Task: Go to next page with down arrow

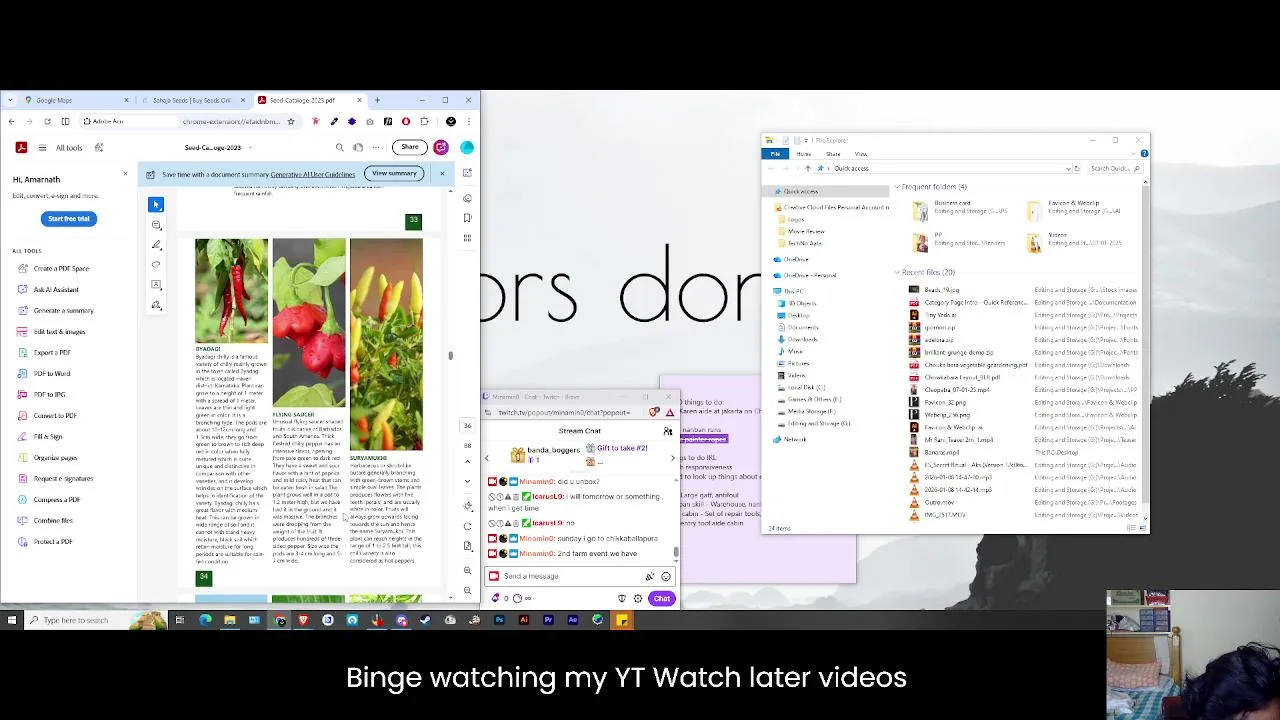Action: point(467,482)
